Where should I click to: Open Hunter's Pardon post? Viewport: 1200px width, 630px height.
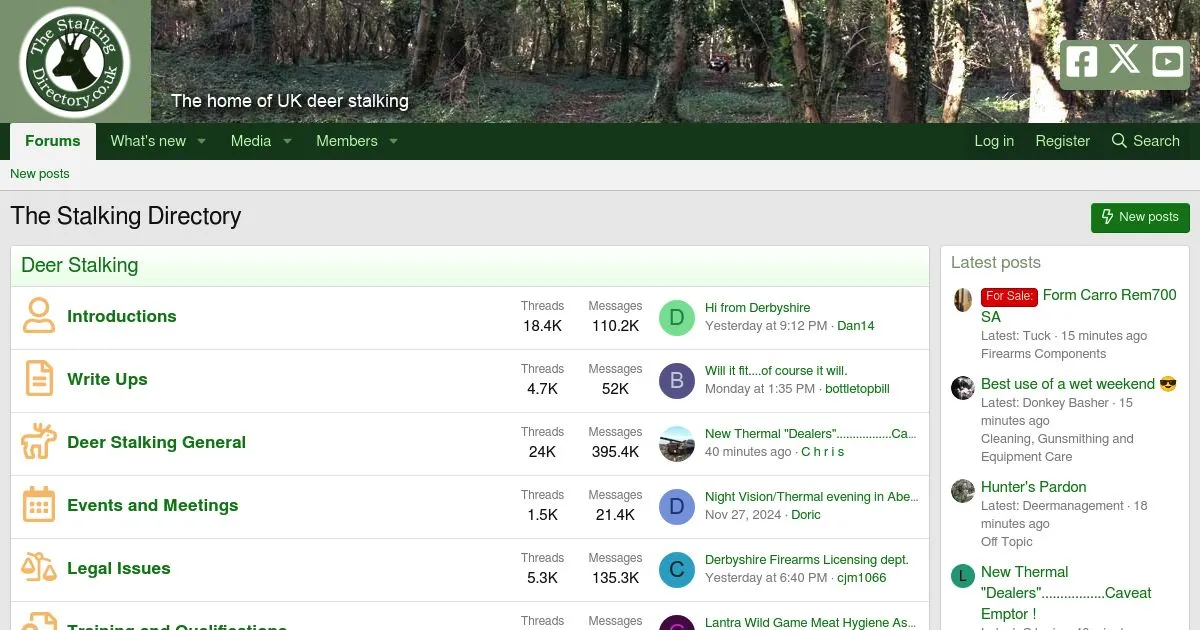point(1034,487)
